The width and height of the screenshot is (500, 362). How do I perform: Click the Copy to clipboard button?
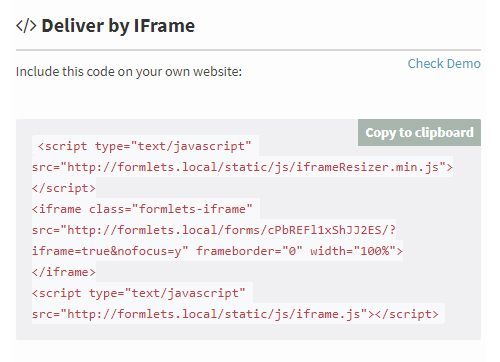point(419,132)
